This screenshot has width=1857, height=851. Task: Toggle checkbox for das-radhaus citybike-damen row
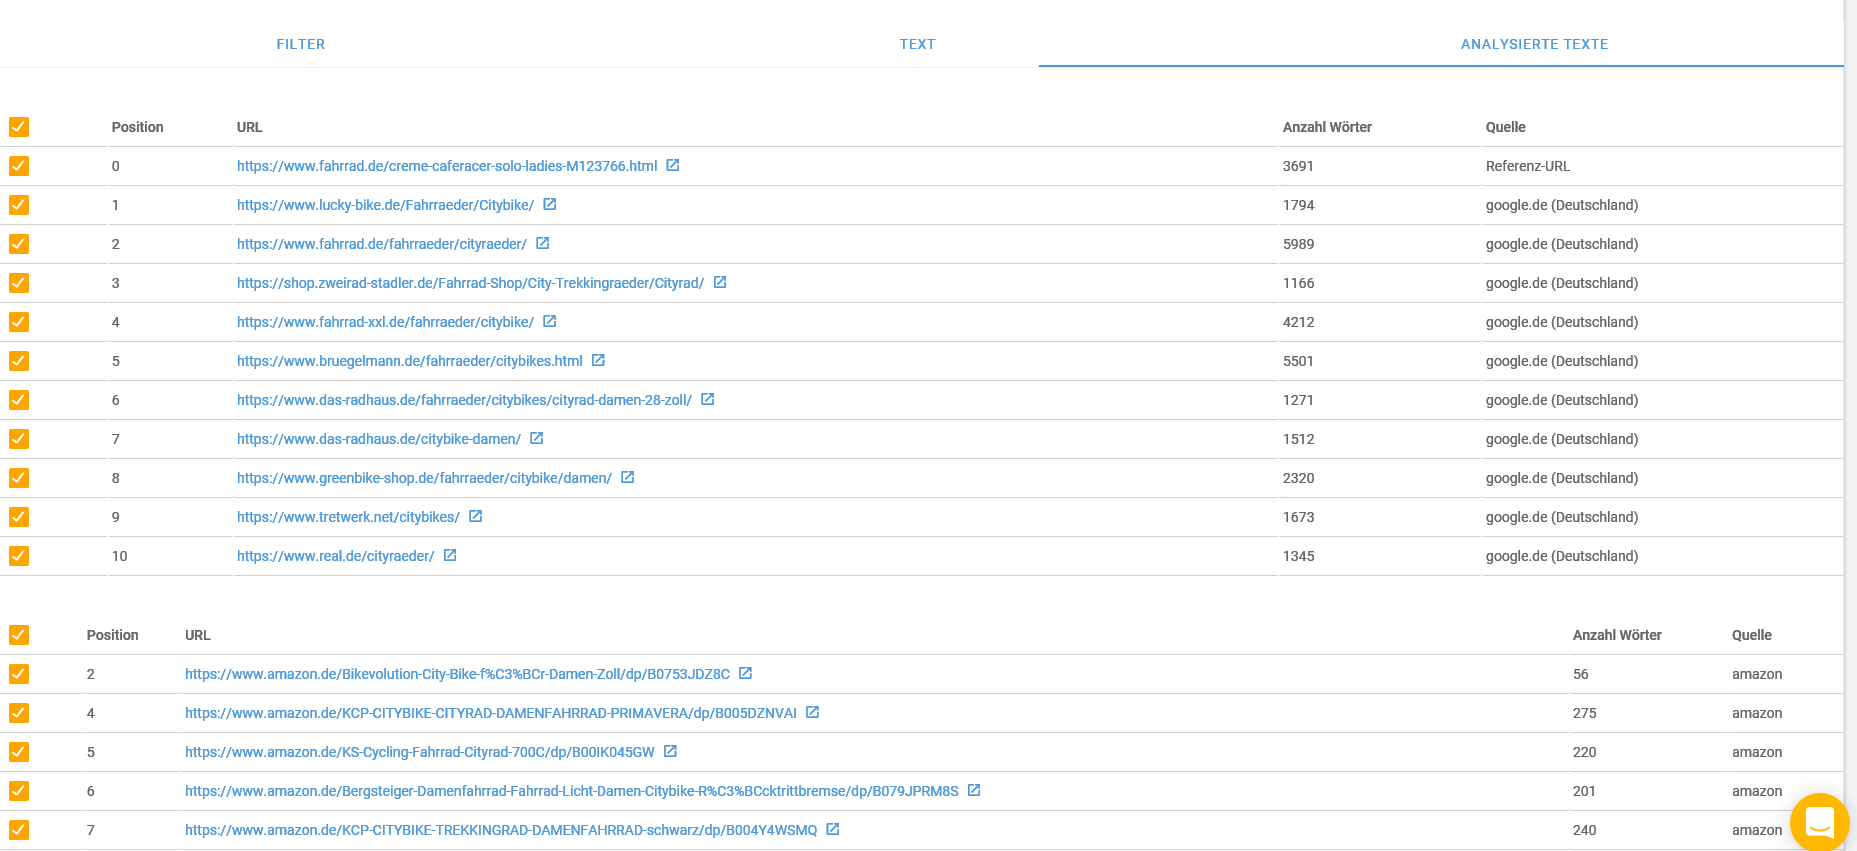point(19,439)
